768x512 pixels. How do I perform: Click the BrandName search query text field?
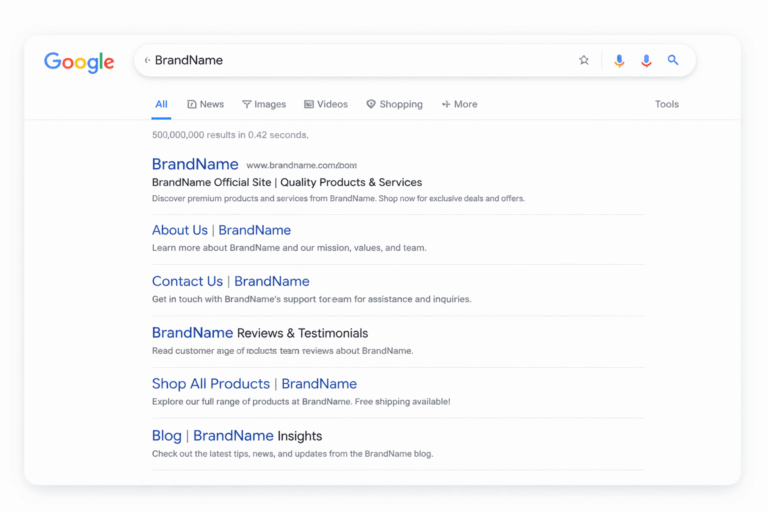(x=350, y=60)
